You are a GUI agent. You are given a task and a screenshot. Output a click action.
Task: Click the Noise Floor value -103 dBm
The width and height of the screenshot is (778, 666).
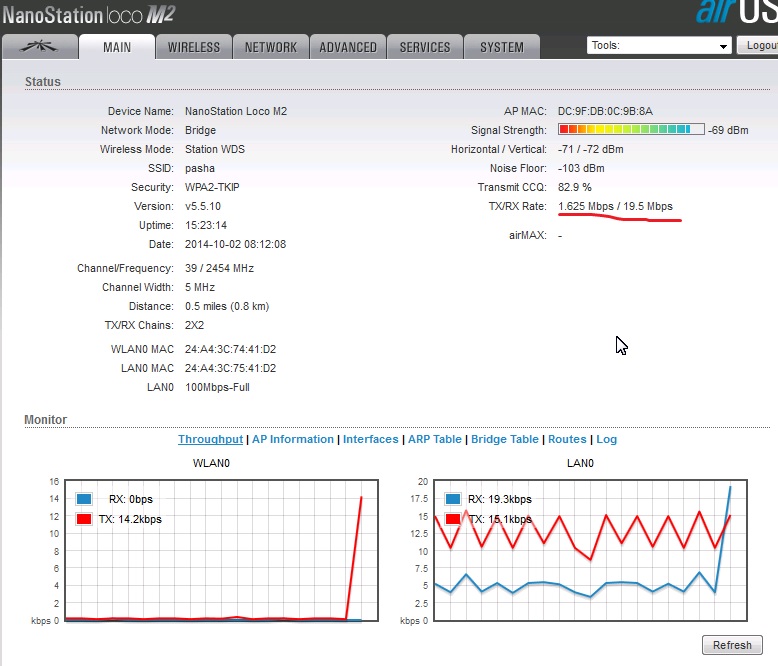[x=581, y=168]
